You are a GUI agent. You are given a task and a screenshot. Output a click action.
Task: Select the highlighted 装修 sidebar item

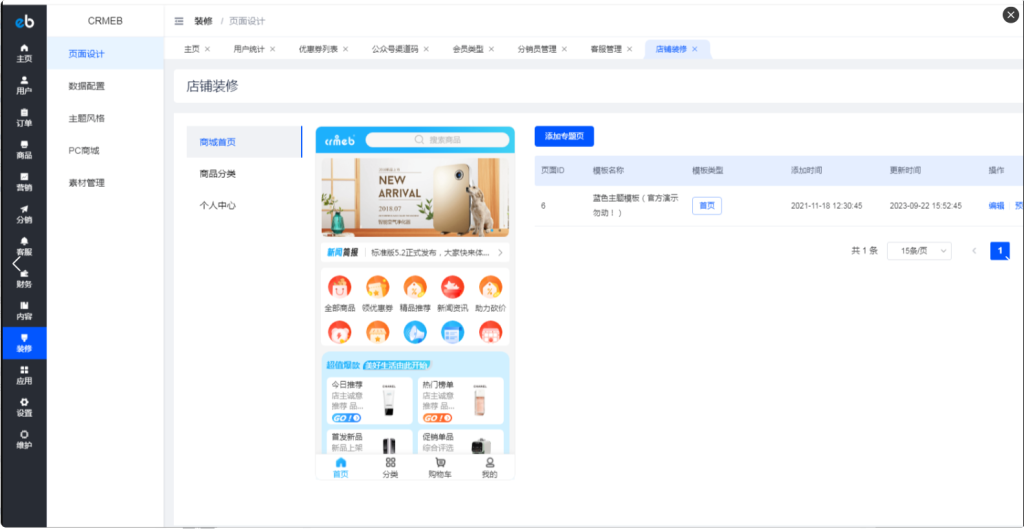pos(24,343)
